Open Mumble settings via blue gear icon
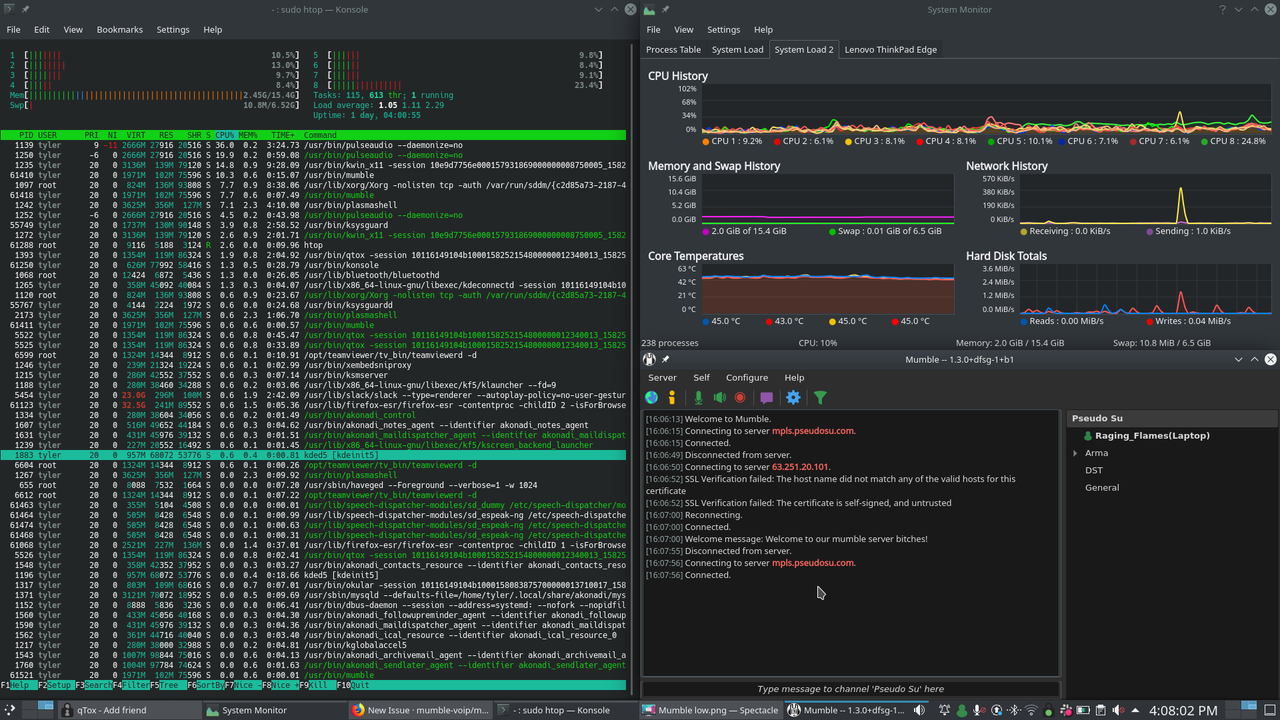This screenshot has height=720, width=1280. [x=793, y=398]
